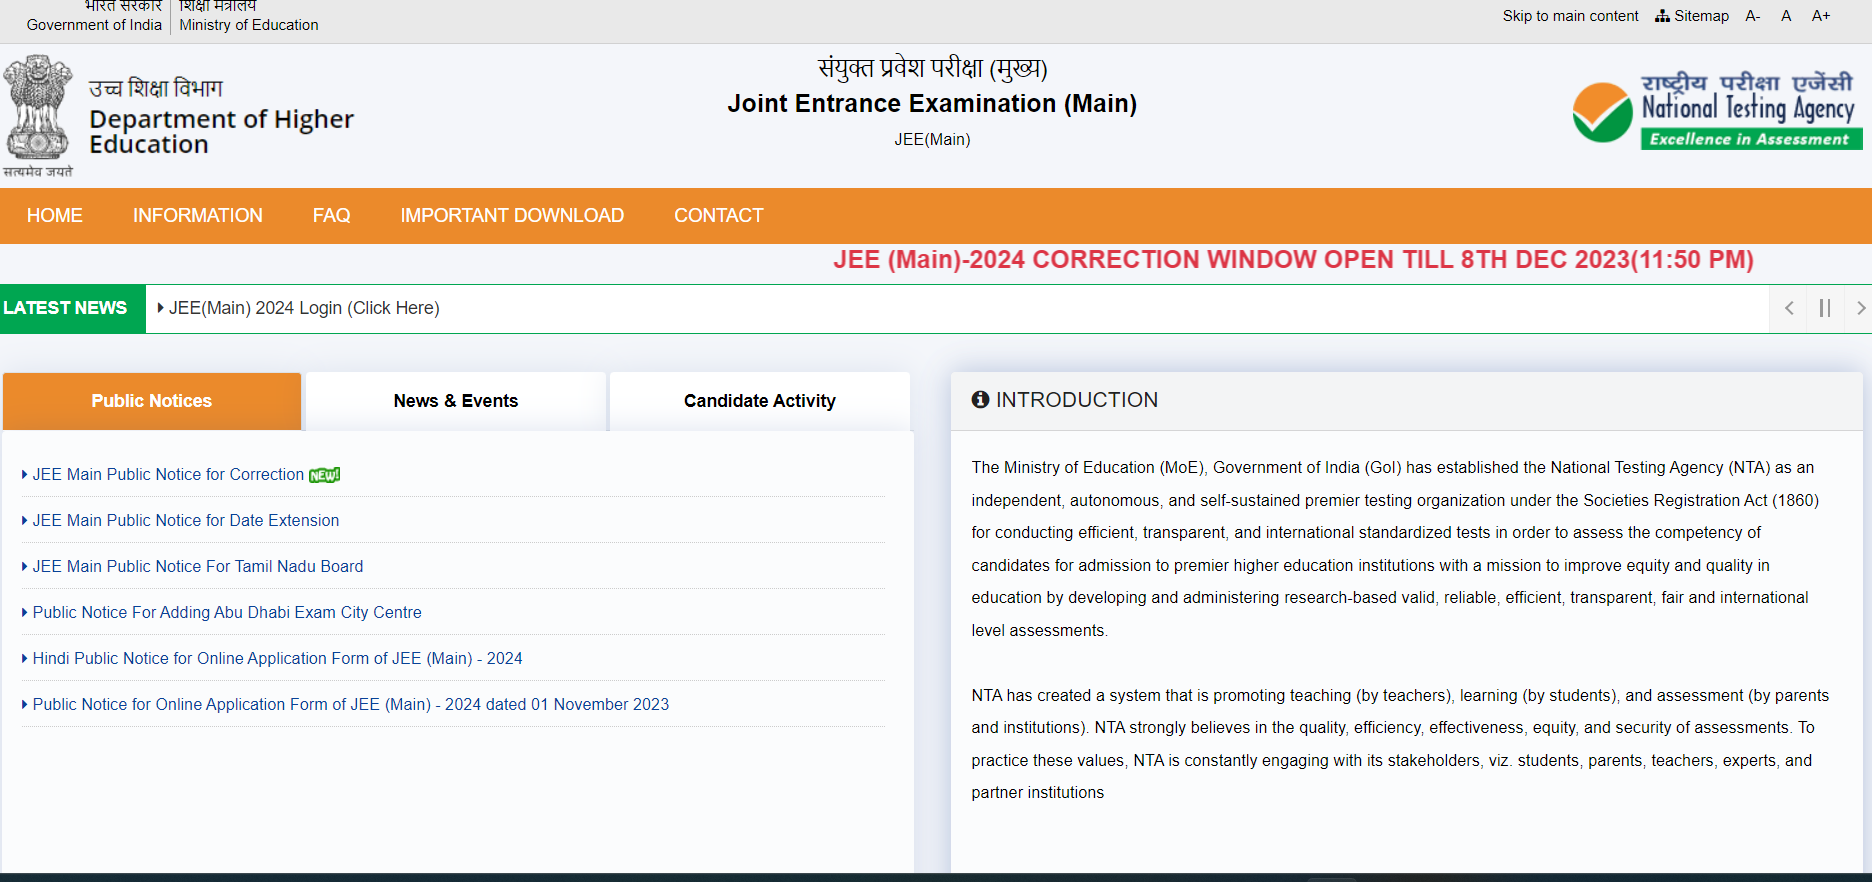The image size is (1872, 882).
Task: Click the JEE(Main) subtitle text
Action: click(932, 140)
